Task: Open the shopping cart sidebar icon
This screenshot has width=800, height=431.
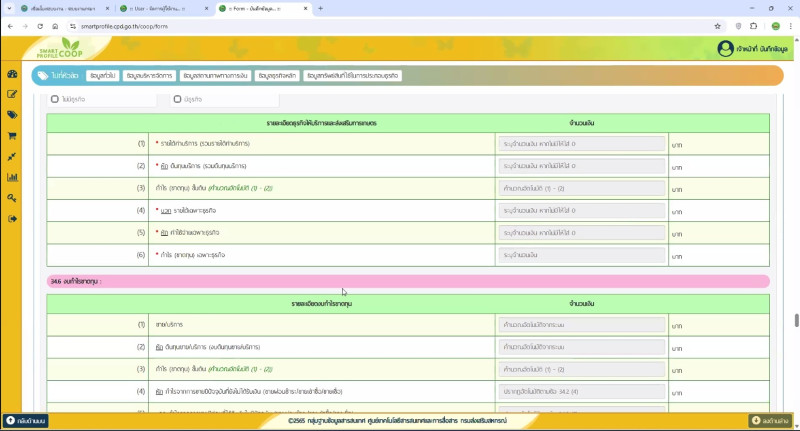Action: 12,136
